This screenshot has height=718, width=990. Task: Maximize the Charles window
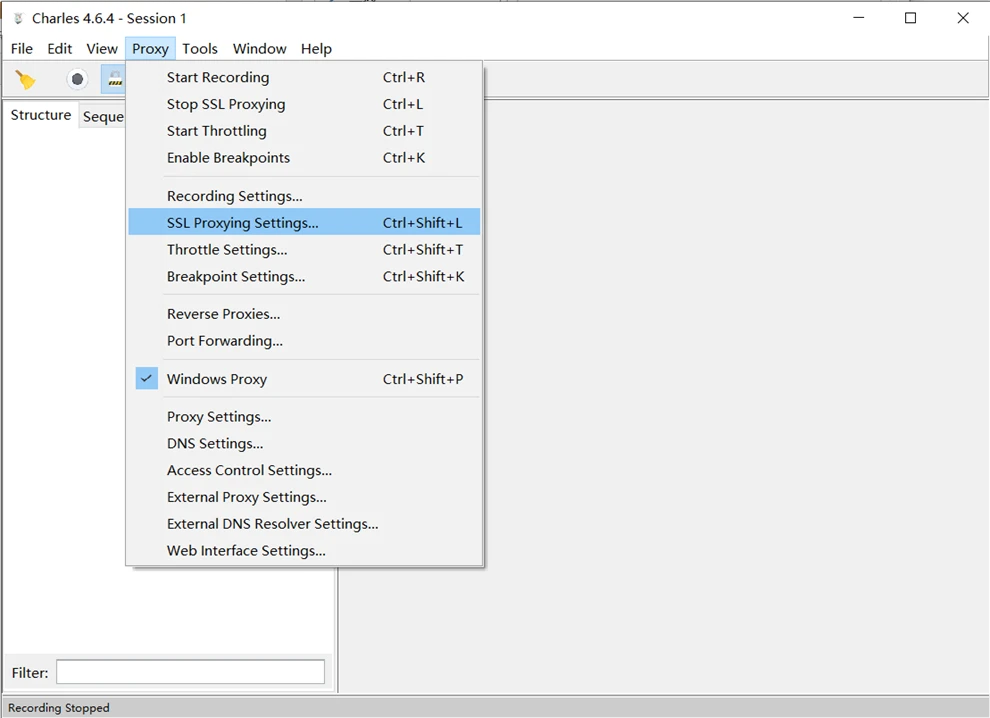tap(910, 18)
